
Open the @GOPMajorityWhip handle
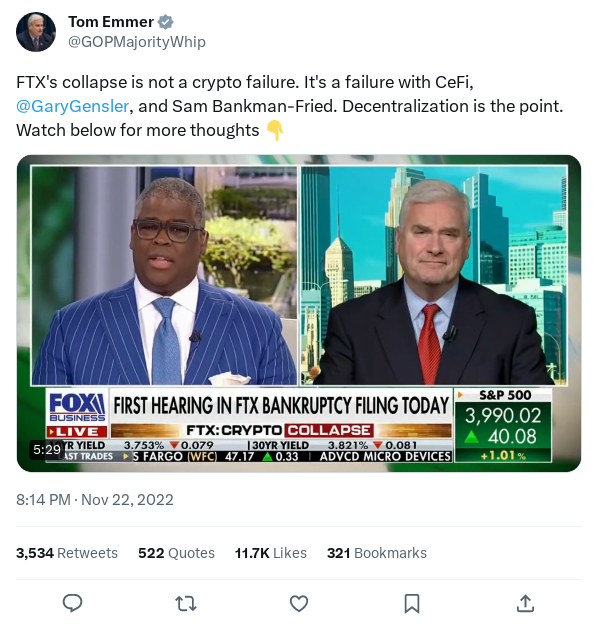pos(137,42)
